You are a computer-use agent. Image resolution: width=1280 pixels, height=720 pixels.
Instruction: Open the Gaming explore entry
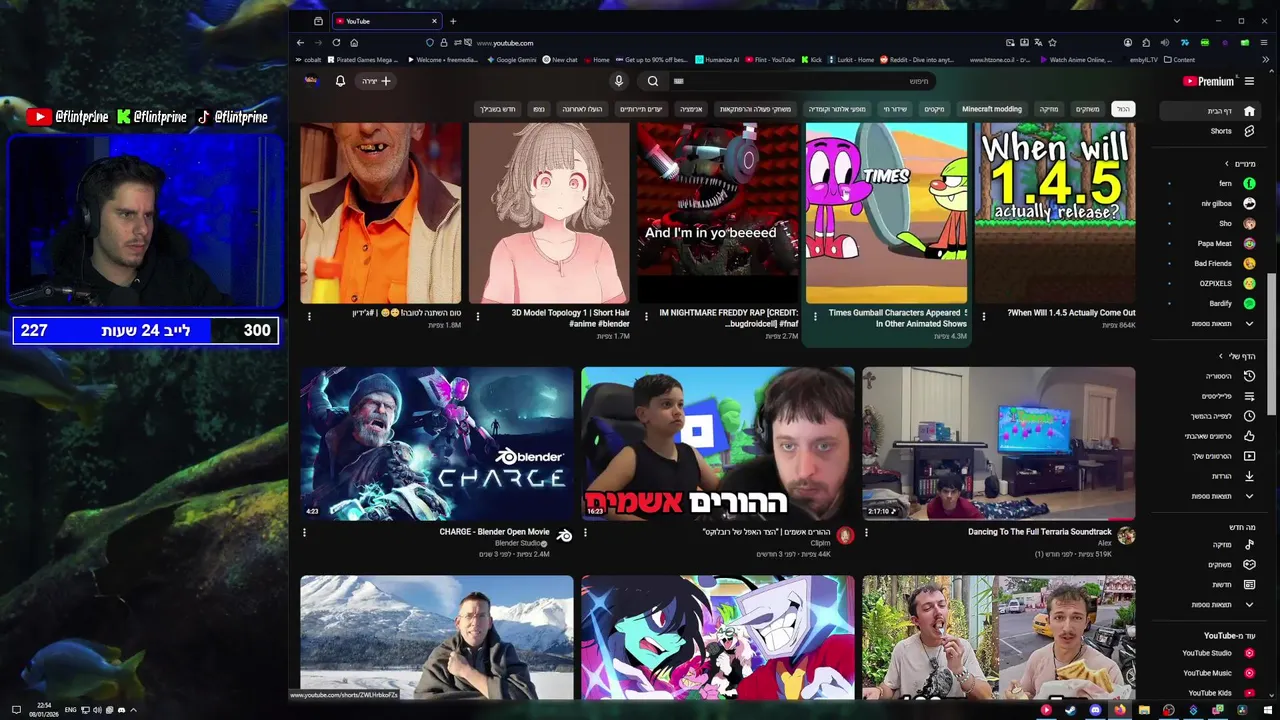[x=1208, y=565]
